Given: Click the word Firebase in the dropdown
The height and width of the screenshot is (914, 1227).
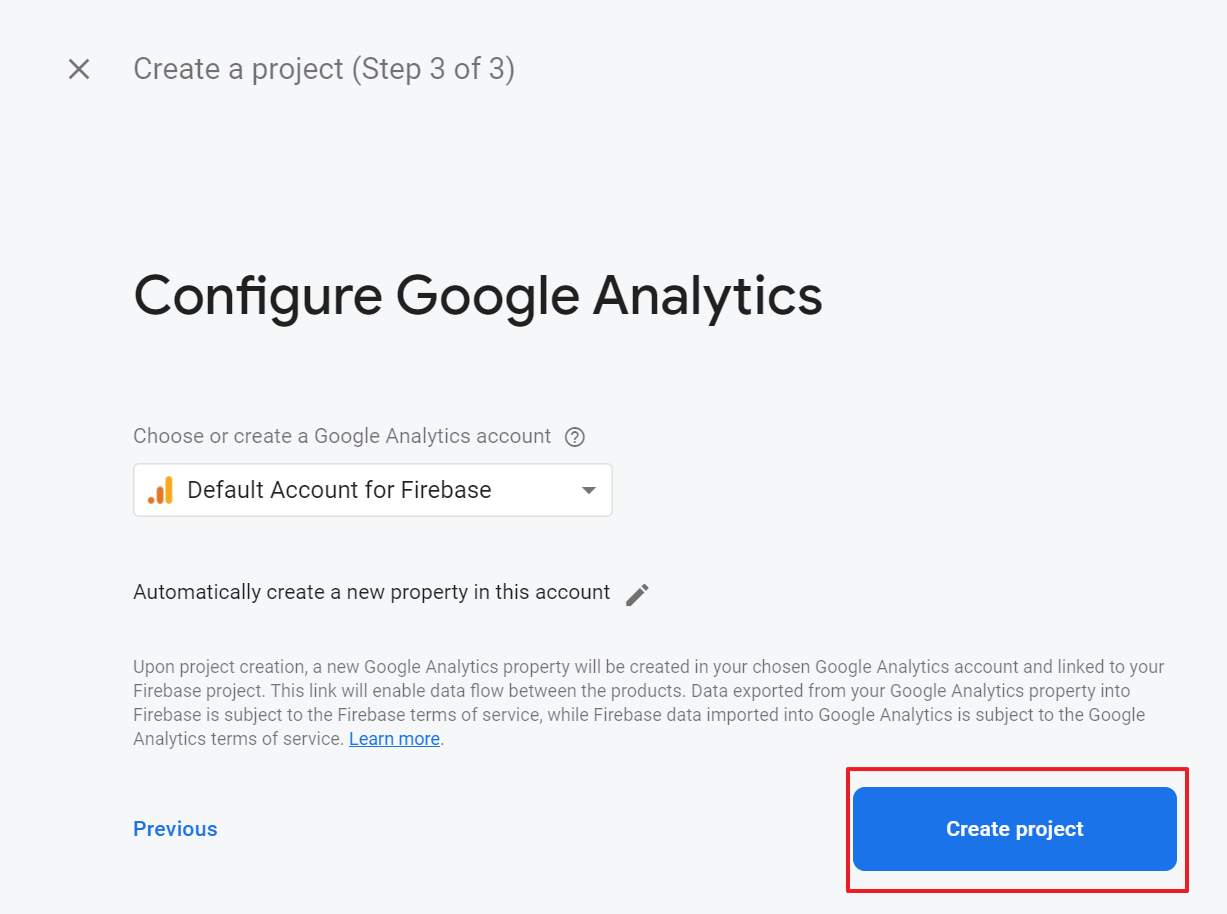Looking at the screenshot, I should tap(446, 490).
